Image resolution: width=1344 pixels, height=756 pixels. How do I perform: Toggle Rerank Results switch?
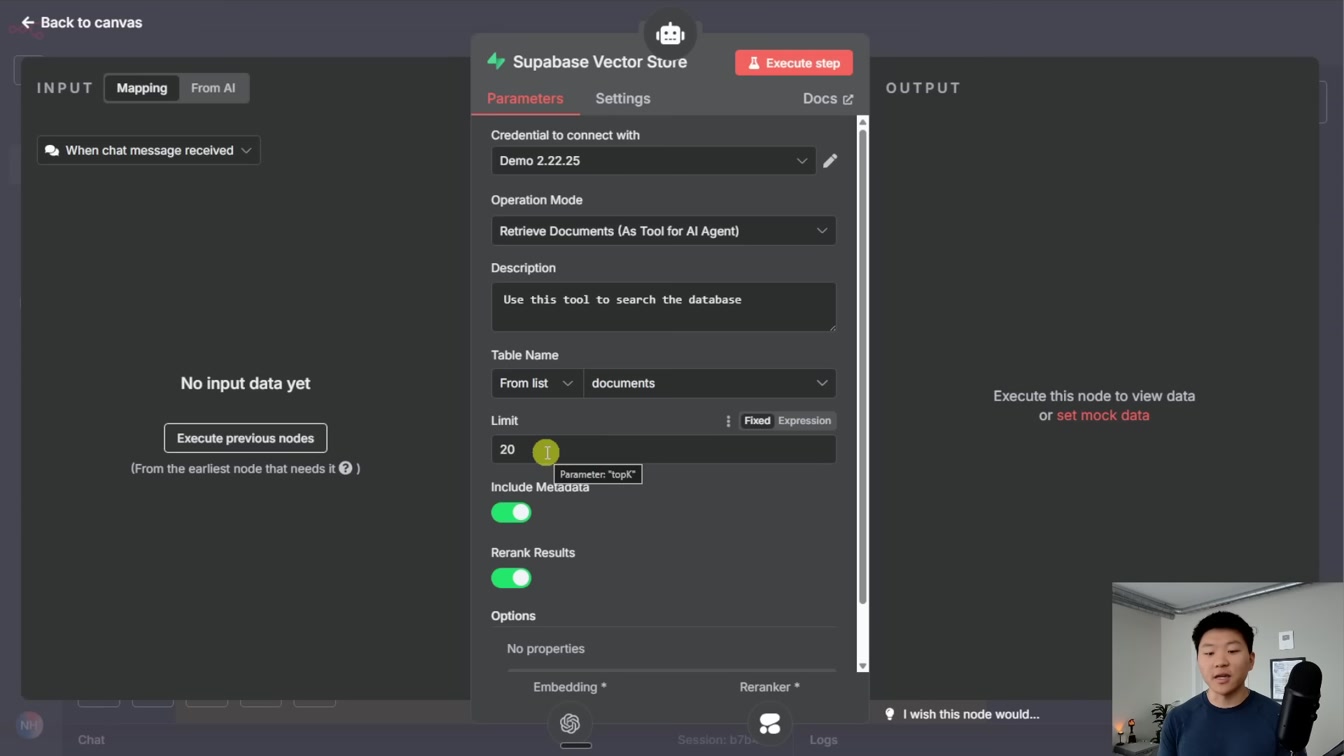click(511, 578)
